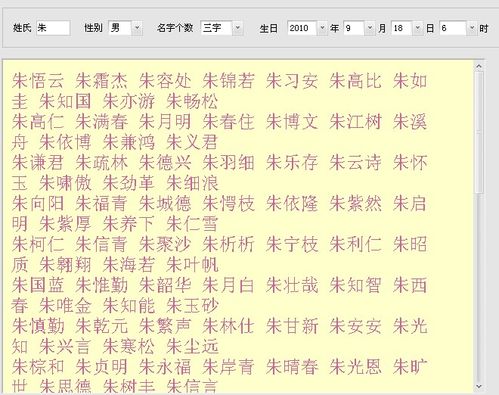Image resolution: width=499 pixels, height=395 pixels.
Task: Click the name 朱细浪
Action: point(192,183)
